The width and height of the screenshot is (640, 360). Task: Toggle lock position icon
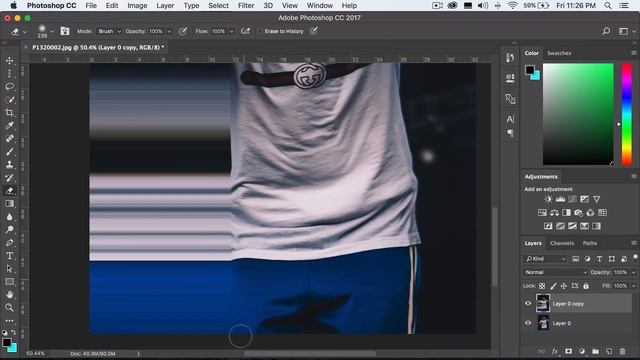pyautogui.click(x=564, y=286)
